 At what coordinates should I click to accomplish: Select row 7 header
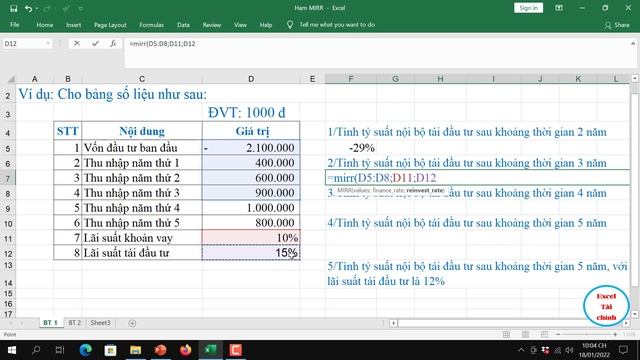tap(8, 178)
